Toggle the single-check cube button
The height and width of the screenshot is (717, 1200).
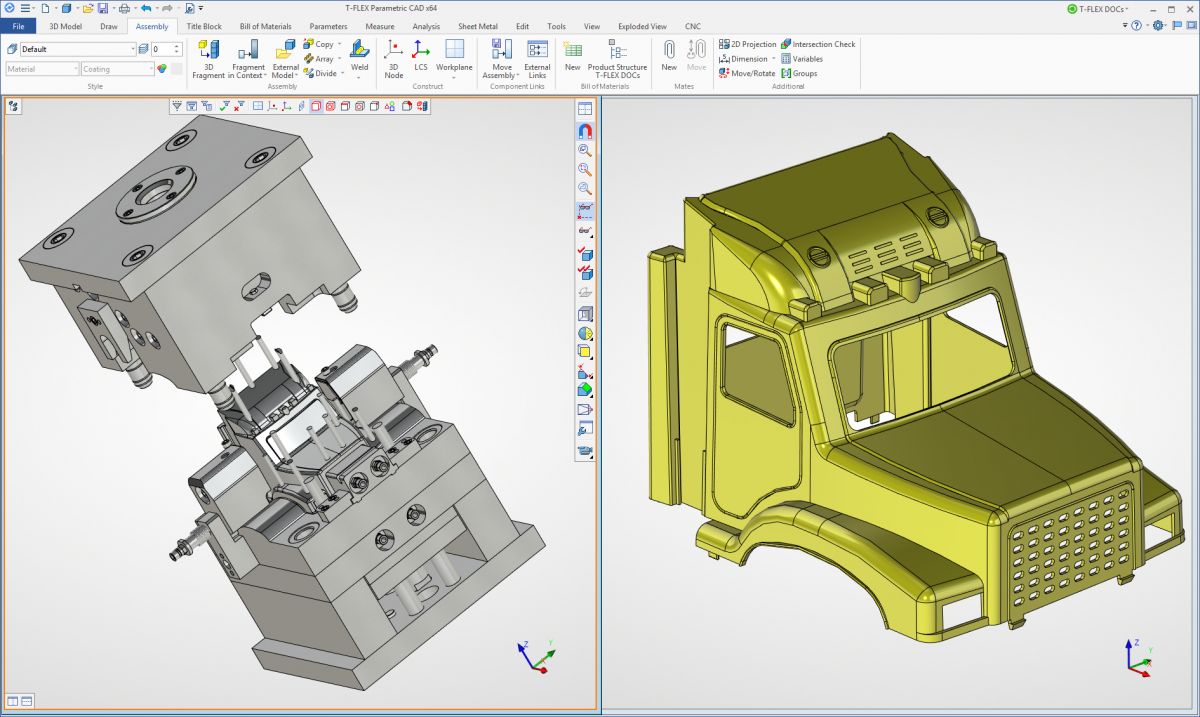585,254
